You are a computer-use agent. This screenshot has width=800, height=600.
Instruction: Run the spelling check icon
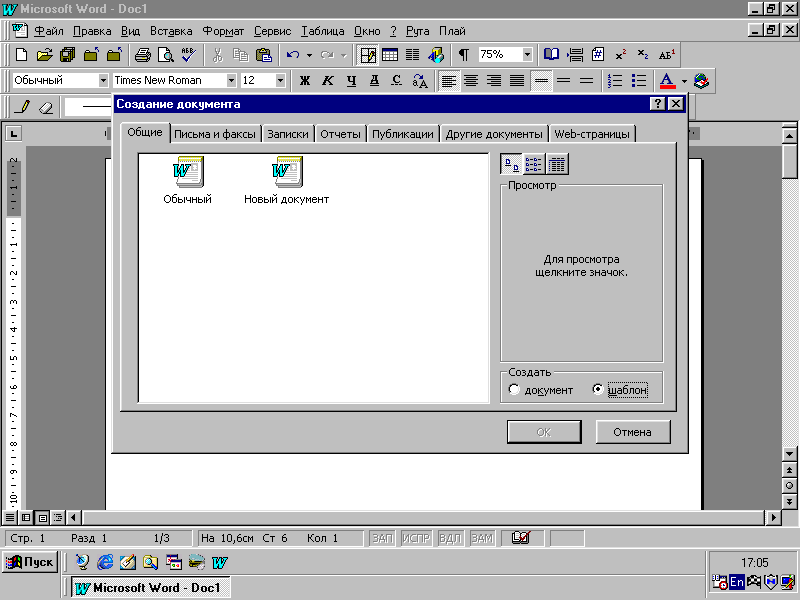188,55
